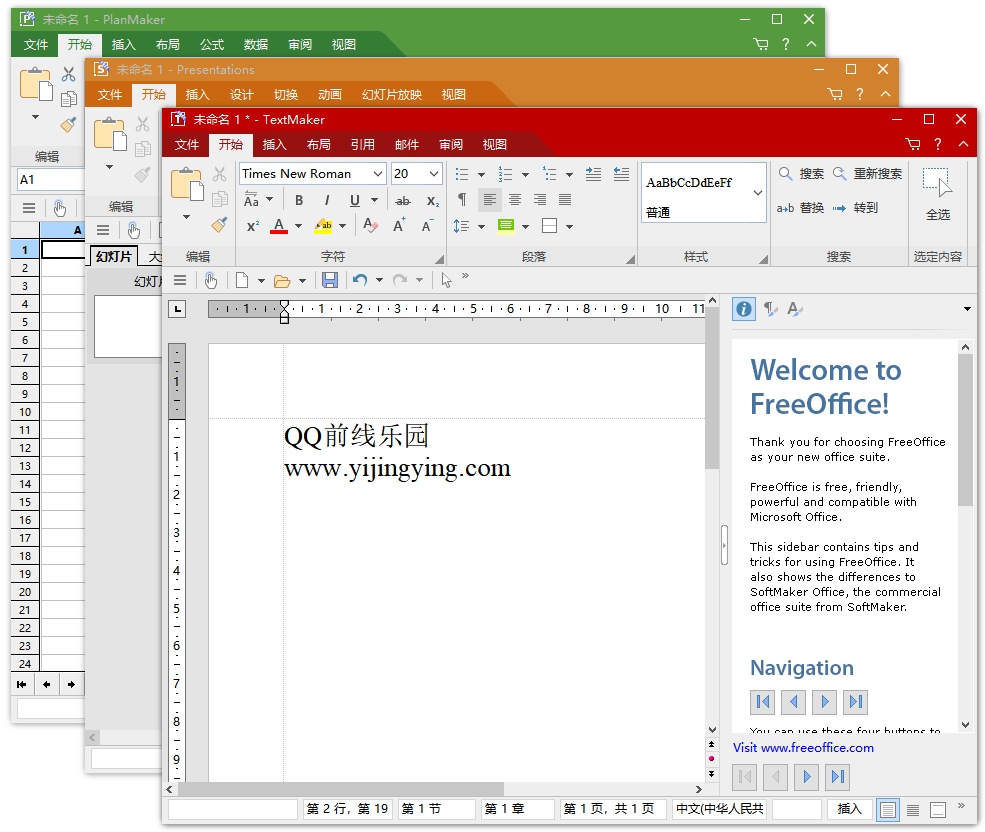Click the save floppy disk icon

coord(330,280)
